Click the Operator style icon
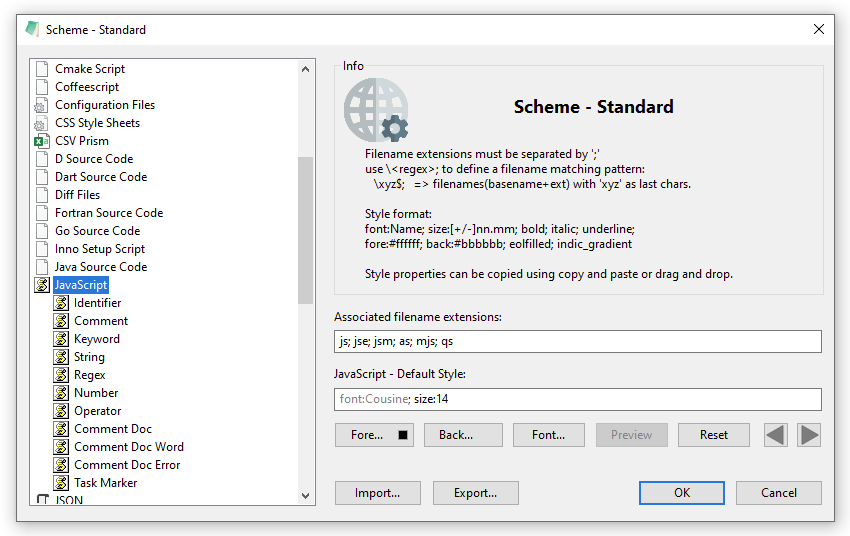 coord(61,411)
